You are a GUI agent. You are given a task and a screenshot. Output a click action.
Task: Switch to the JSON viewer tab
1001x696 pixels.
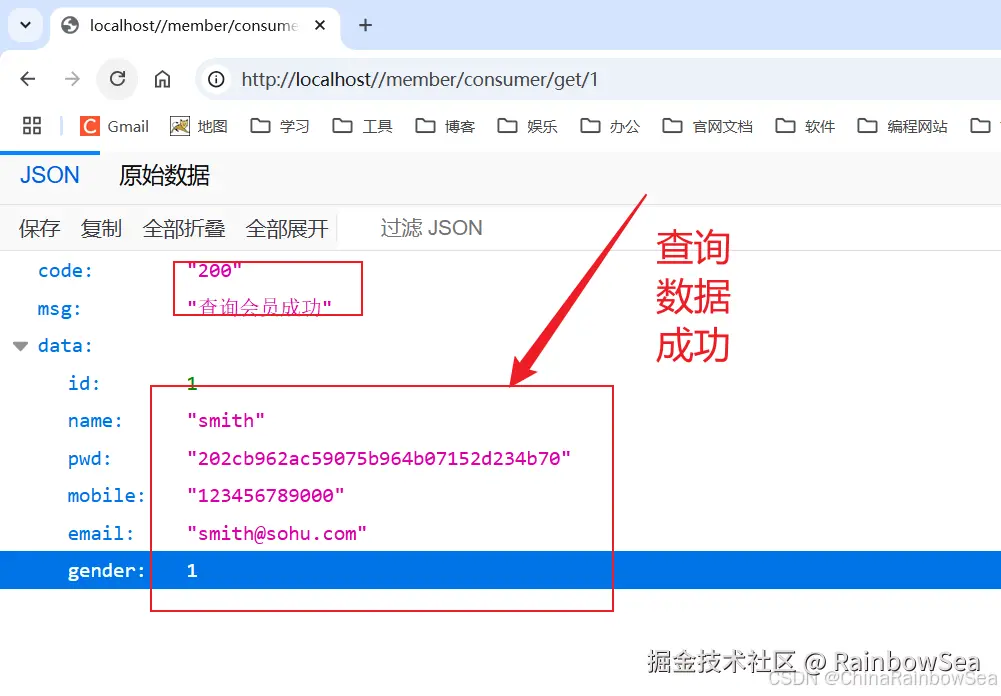(x=50, y=175)
